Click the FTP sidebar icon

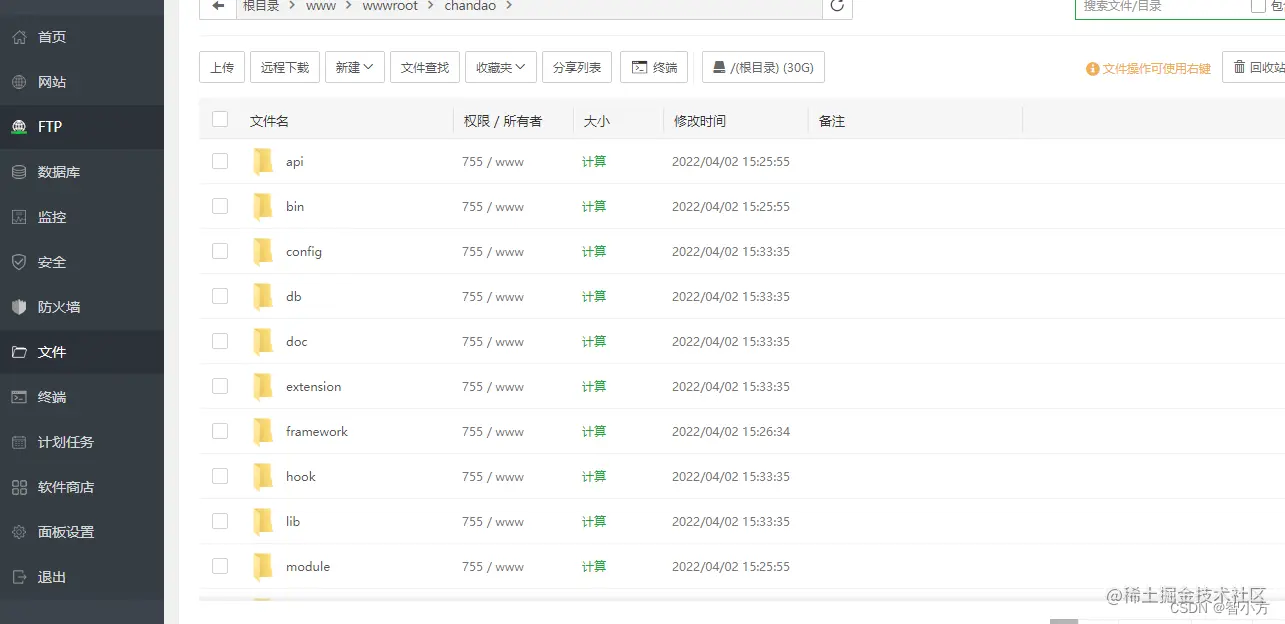tap(19, 127)
